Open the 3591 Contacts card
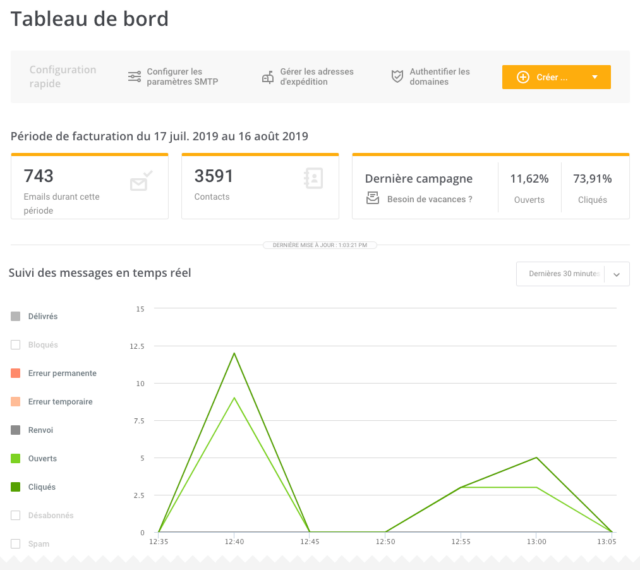640x570 pixels. (x=260, y=187)
